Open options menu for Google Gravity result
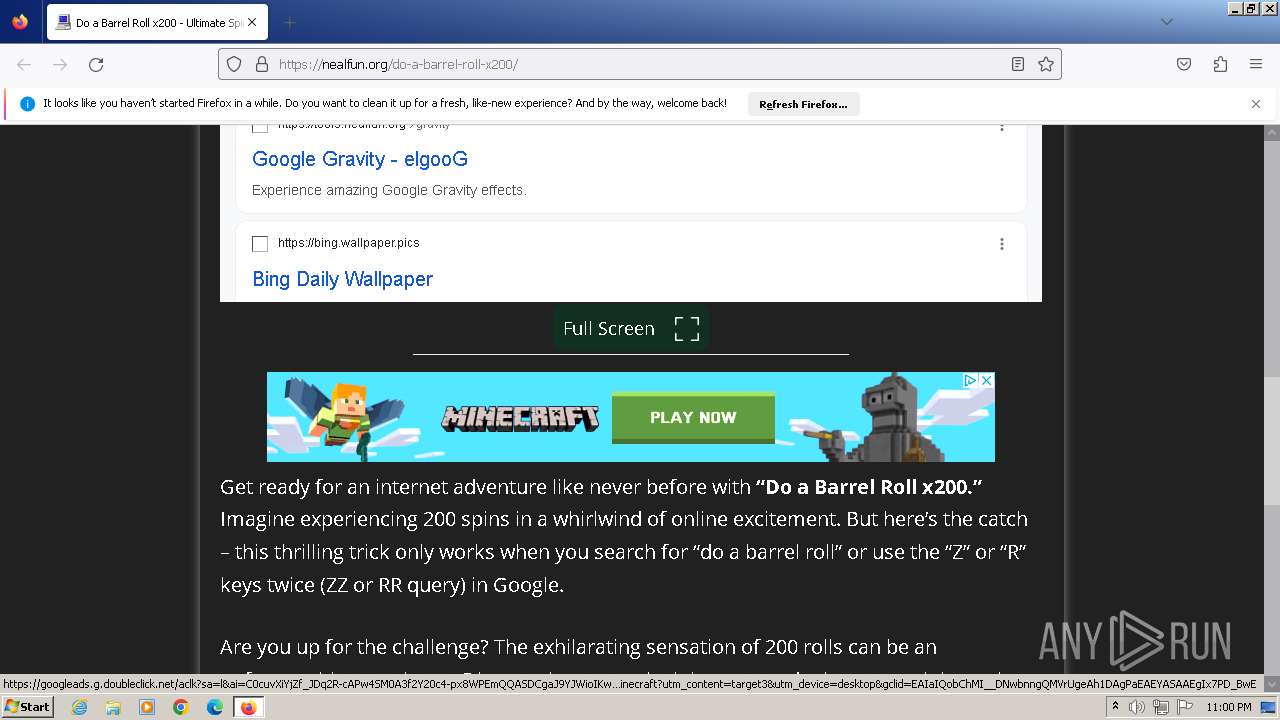Screen dimensions: 1280x720 [x=1002, y=128]
